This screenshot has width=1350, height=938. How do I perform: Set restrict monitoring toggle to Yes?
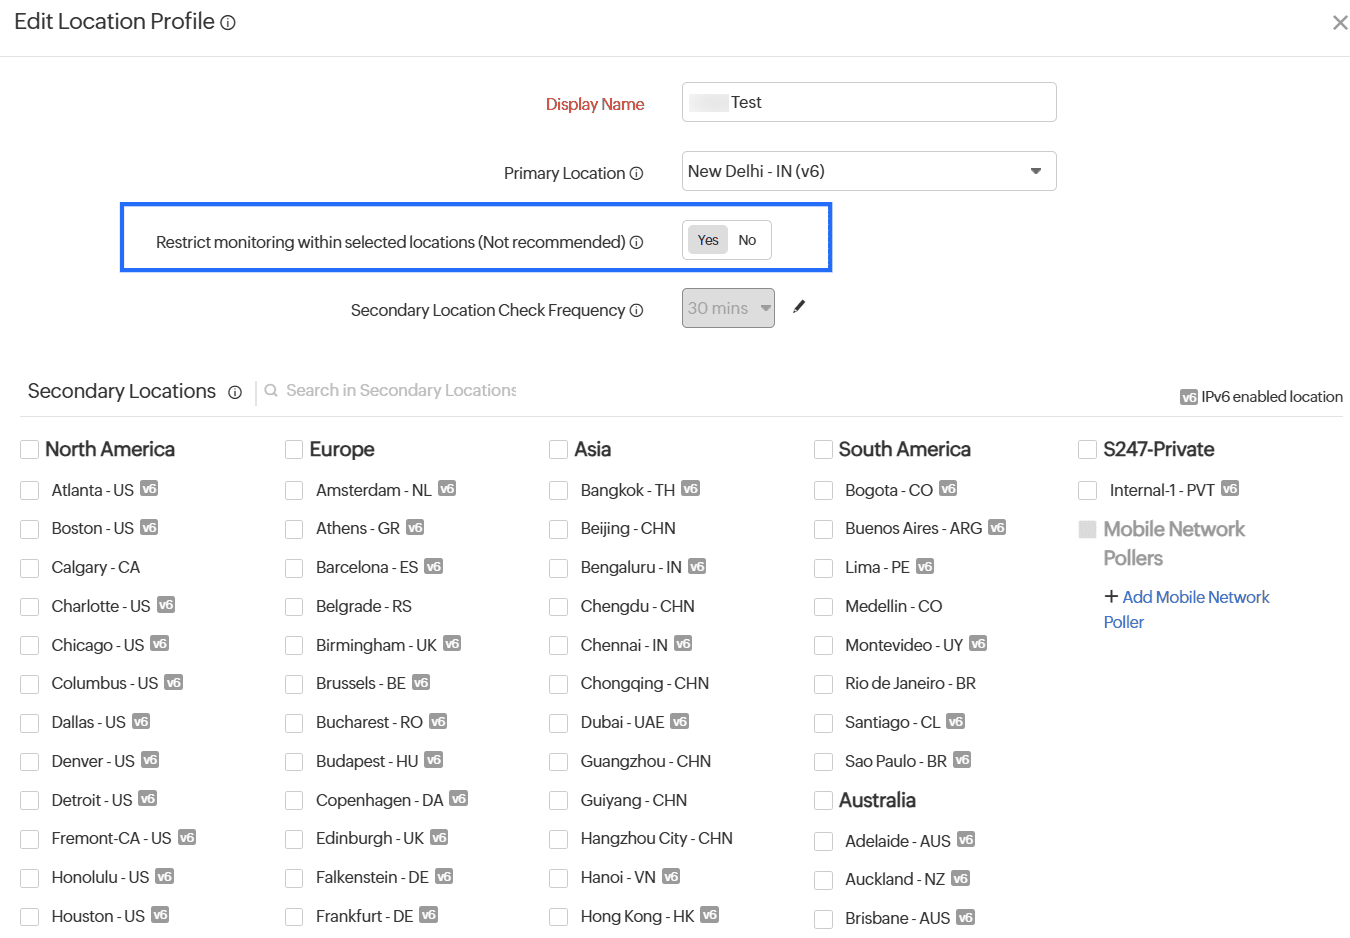pos(708,240)
